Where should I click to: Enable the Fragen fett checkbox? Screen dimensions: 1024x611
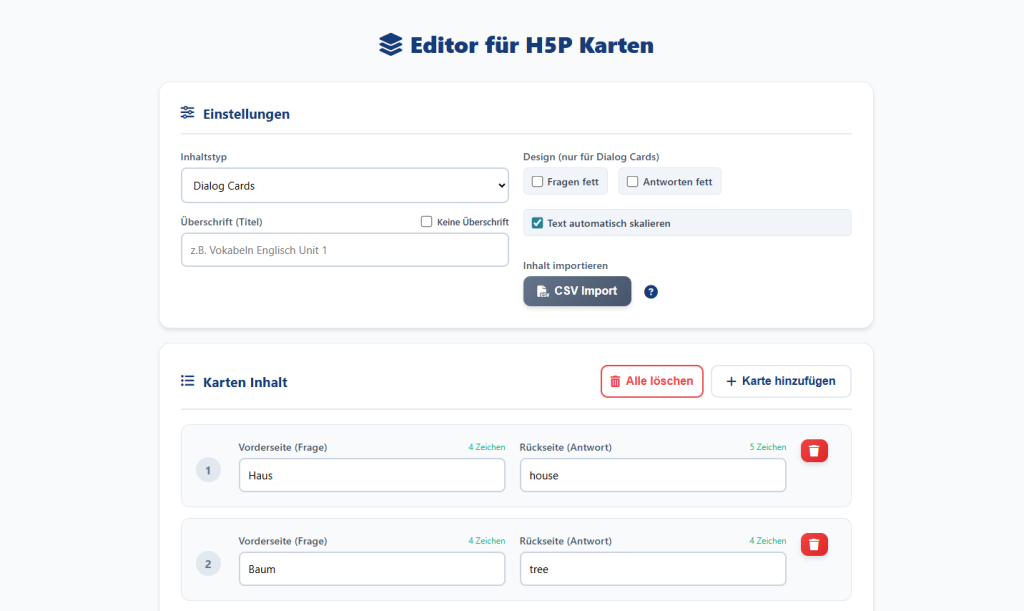click(538, 182)
